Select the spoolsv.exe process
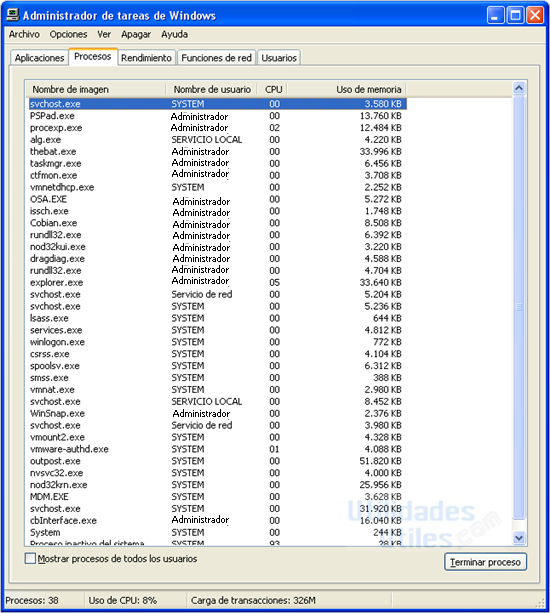 point(217,366)
